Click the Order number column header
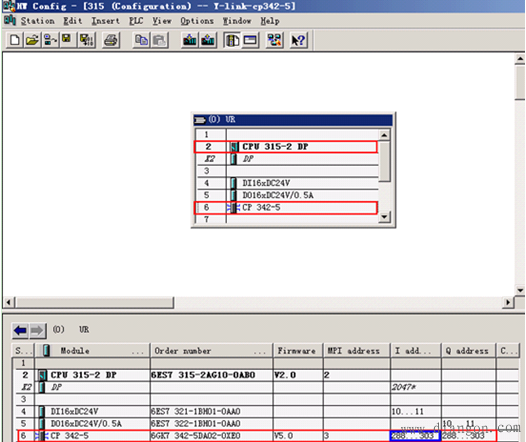 211,351
